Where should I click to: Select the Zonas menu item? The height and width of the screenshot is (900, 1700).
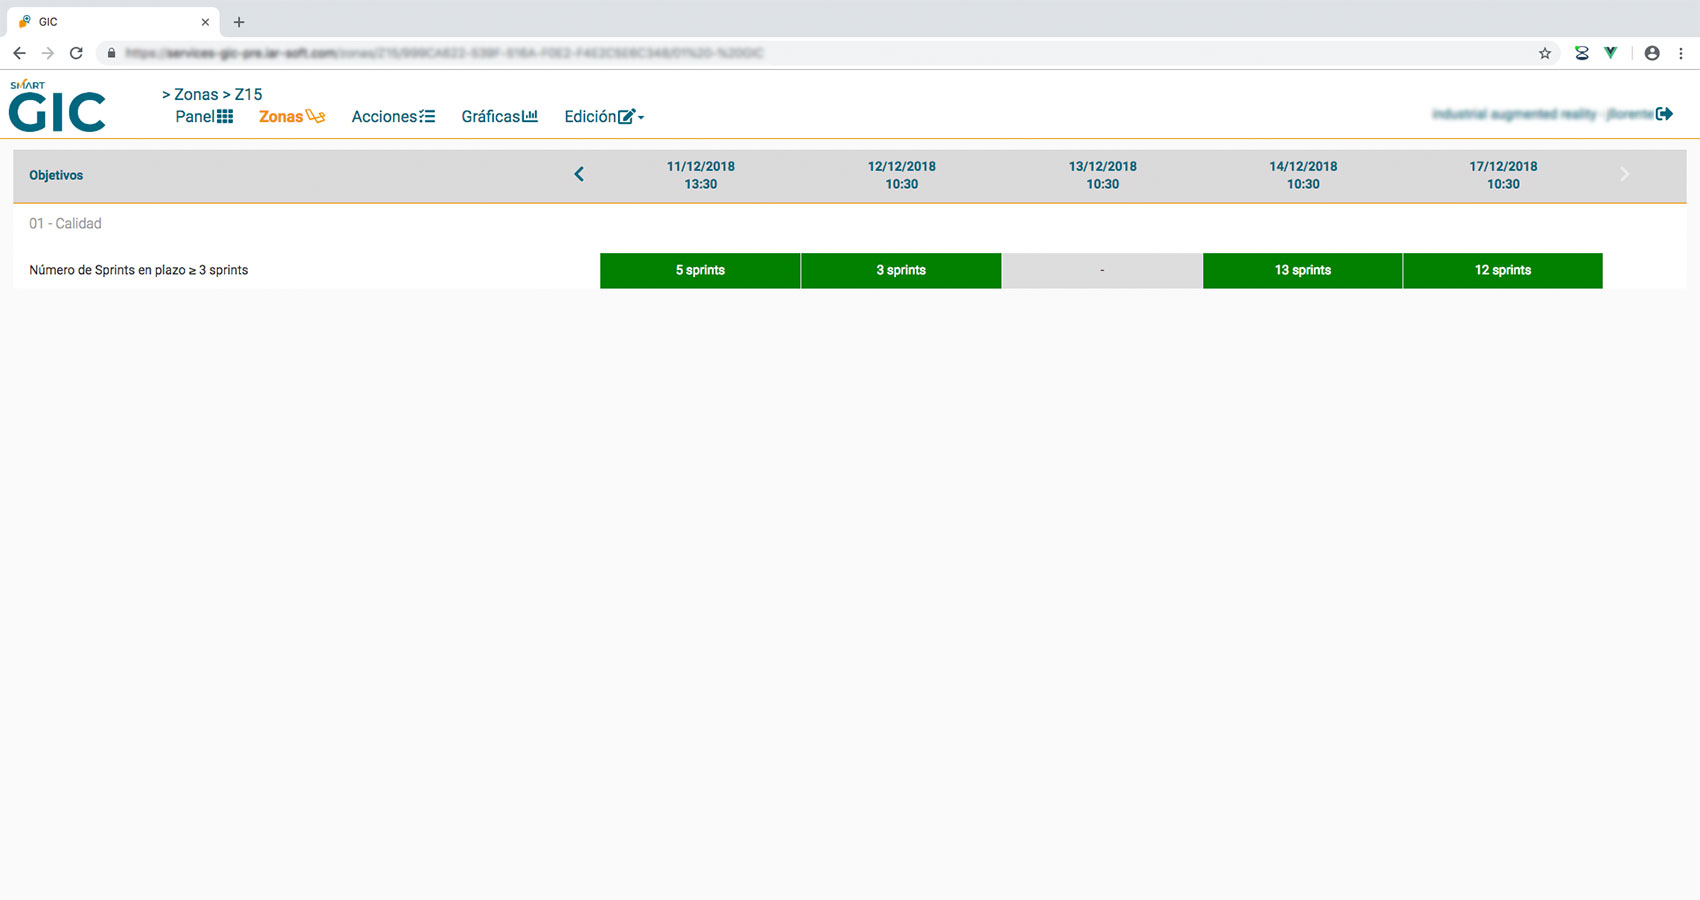coord(291,117)
